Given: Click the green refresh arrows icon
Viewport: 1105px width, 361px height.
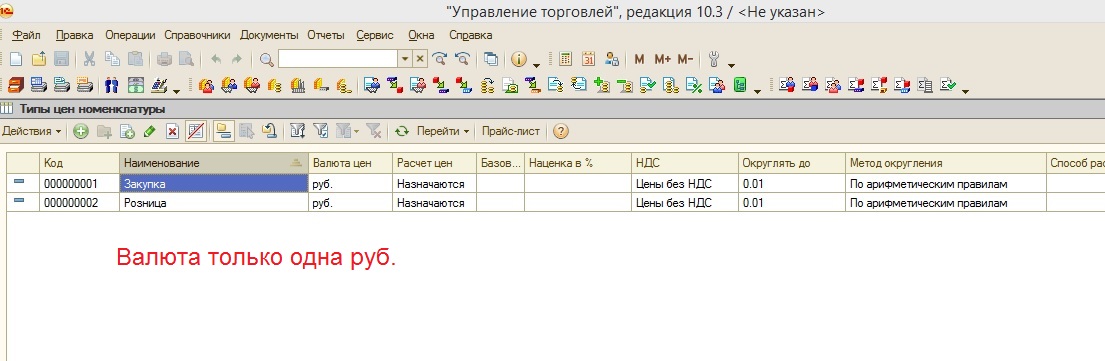Looking at the screenshot, I should click(x=402, y=131).
